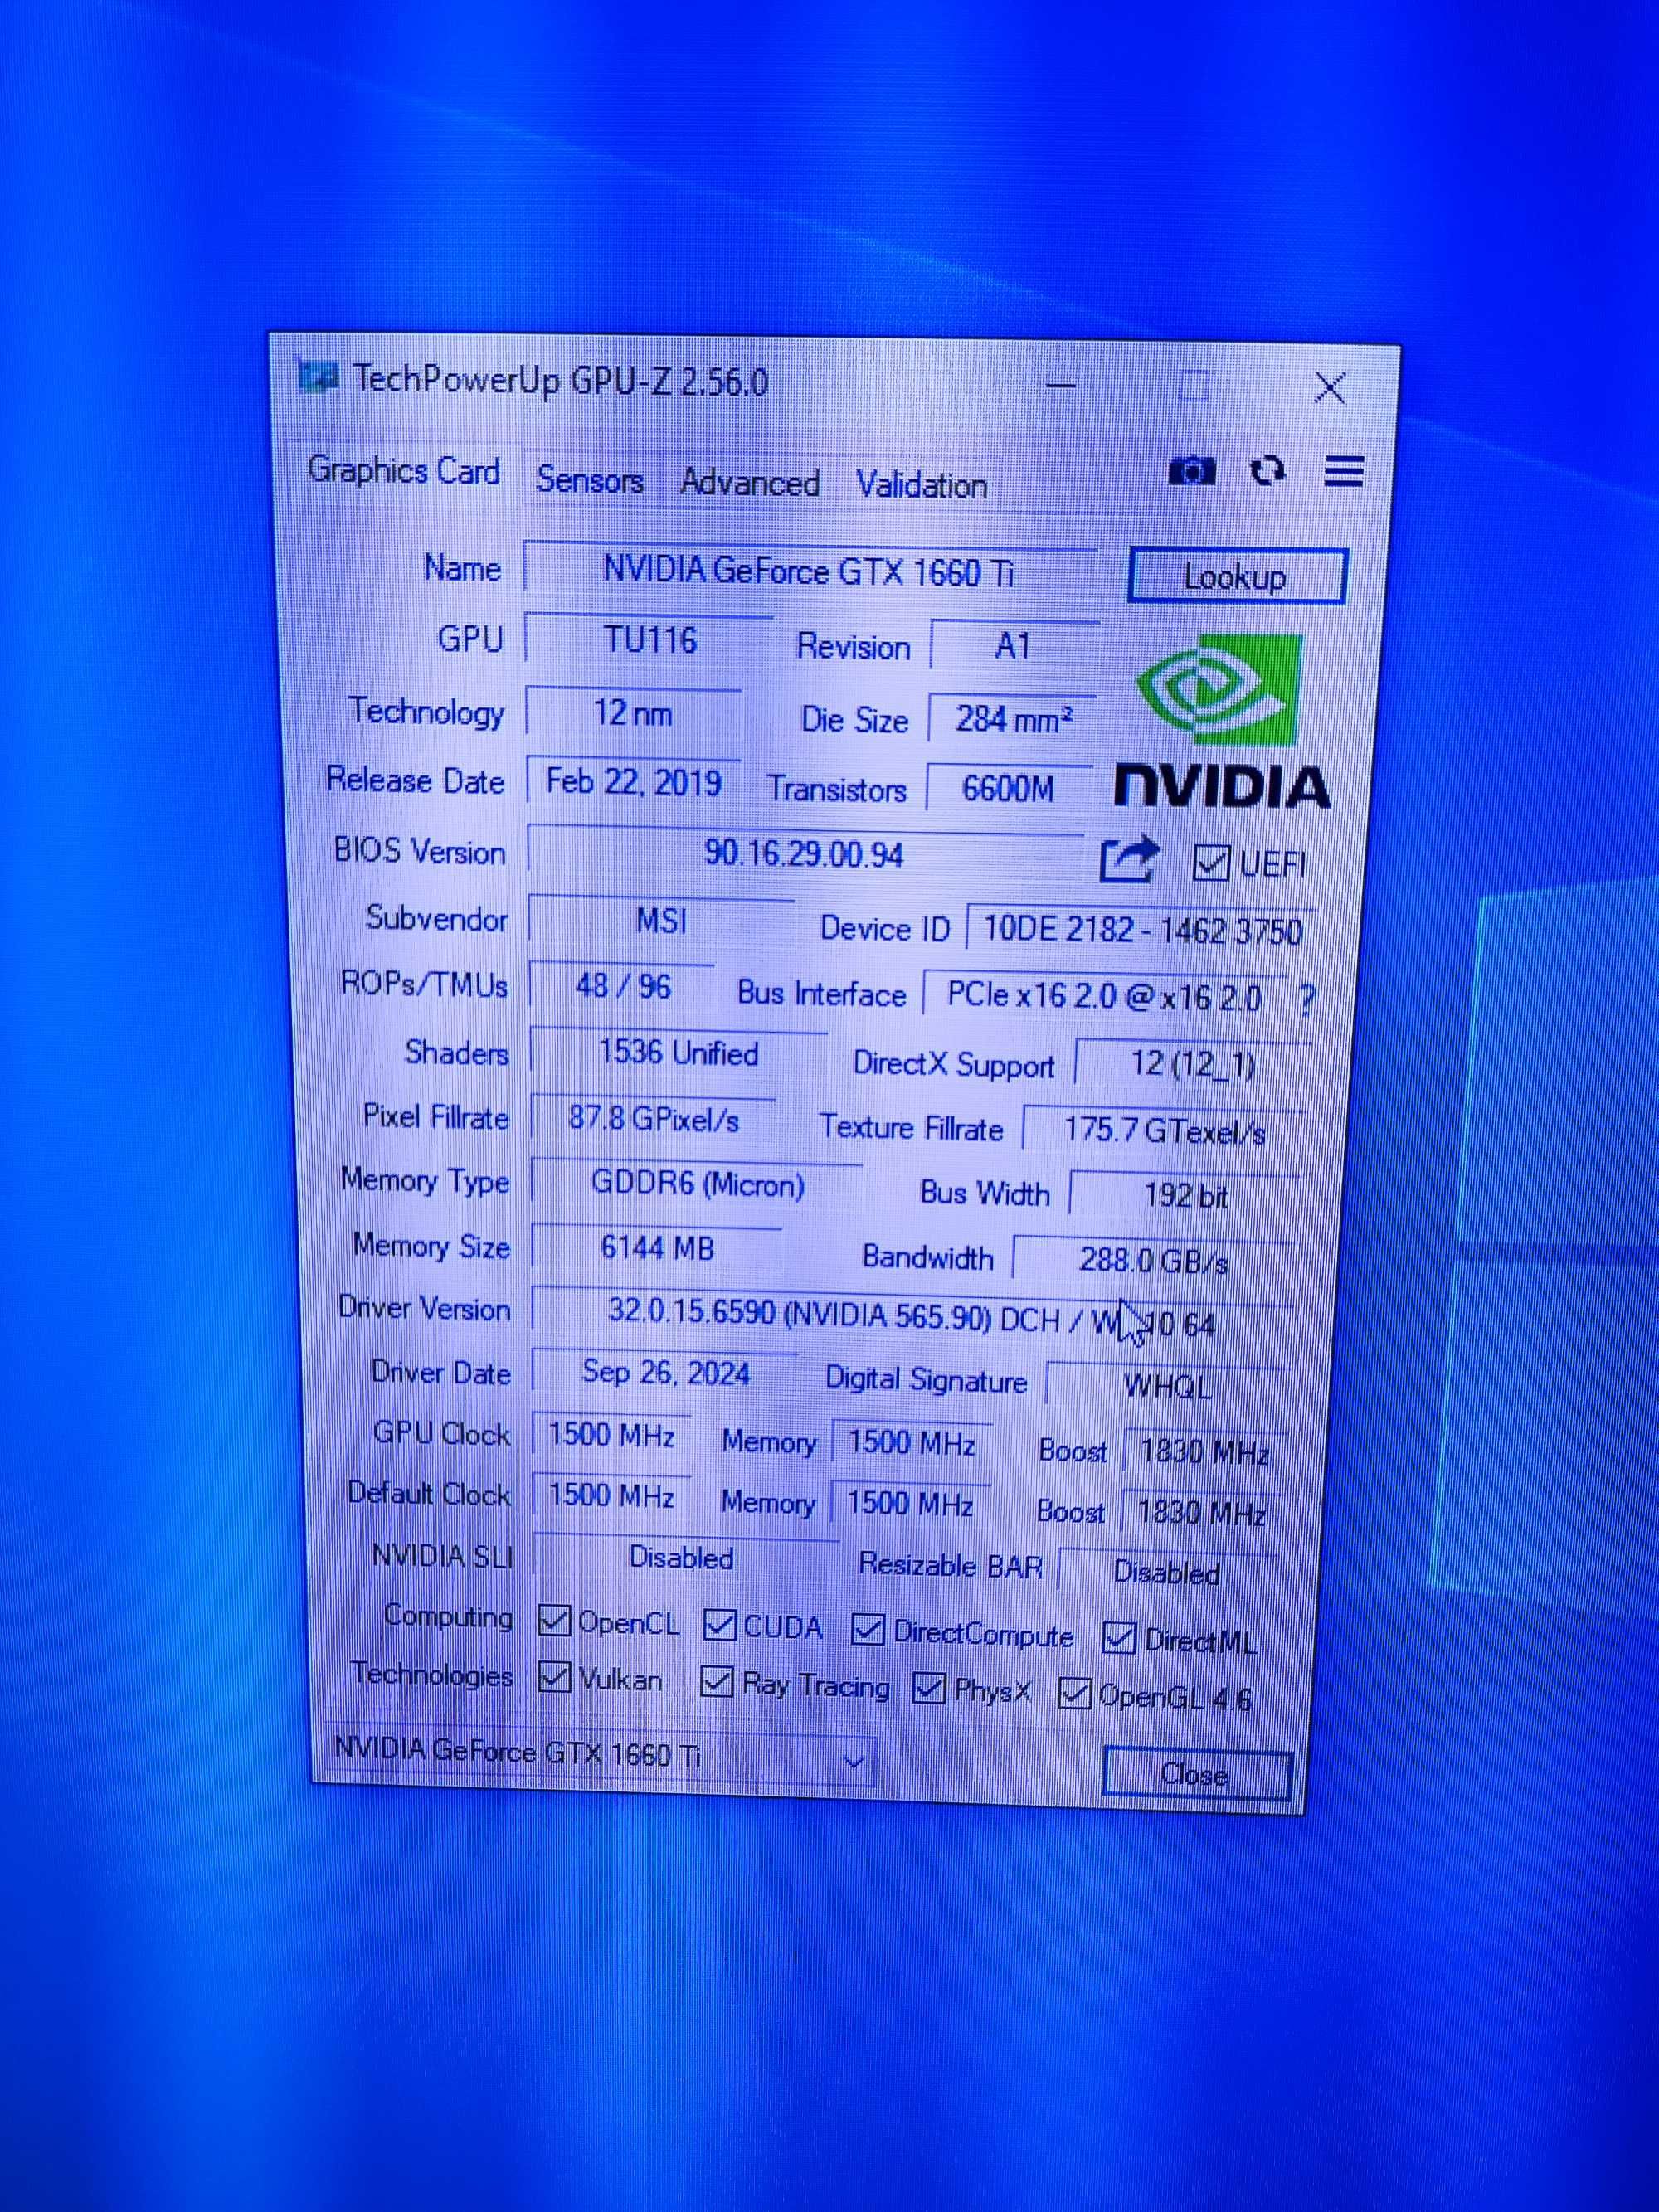Toggle the Vulkan checkbox
The width and height of the screenshot is (1659, 2212).
[553, 1677]
